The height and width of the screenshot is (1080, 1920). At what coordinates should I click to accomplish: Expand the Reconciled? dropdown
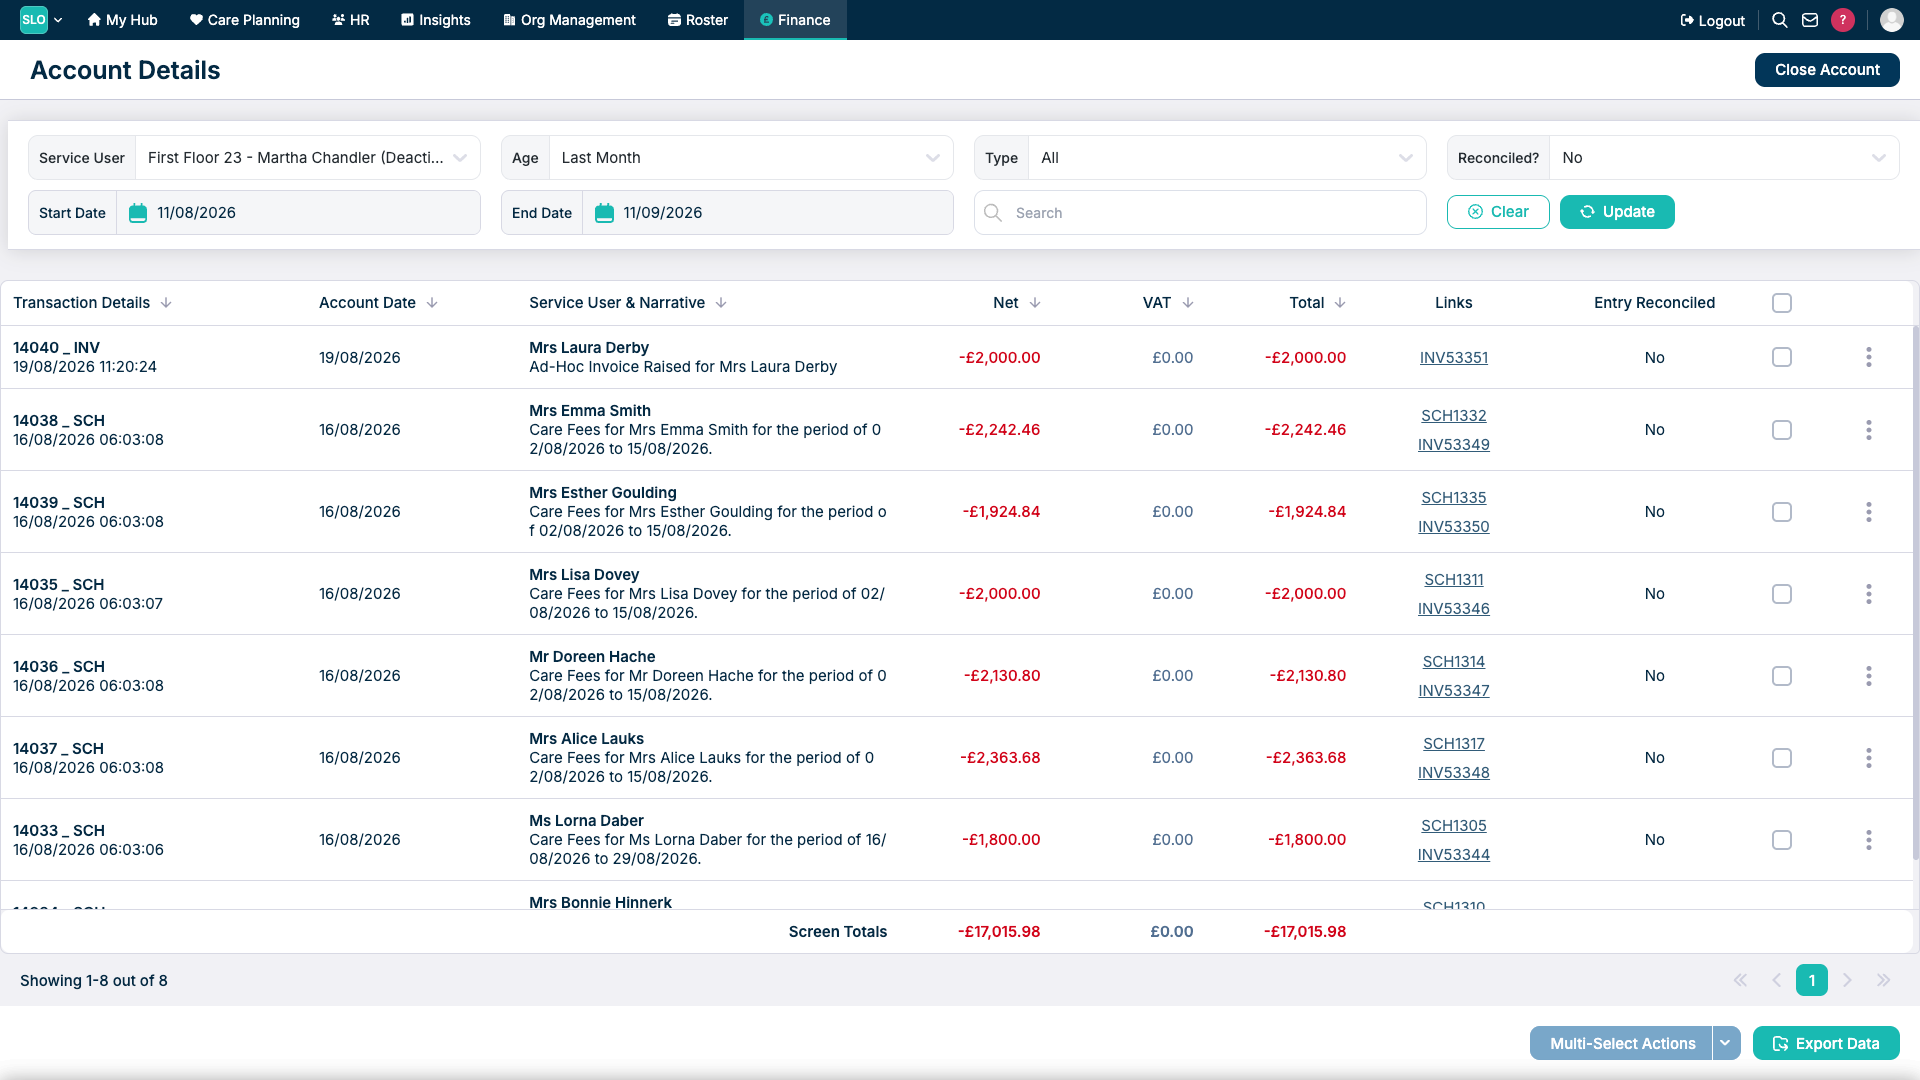1724,158
